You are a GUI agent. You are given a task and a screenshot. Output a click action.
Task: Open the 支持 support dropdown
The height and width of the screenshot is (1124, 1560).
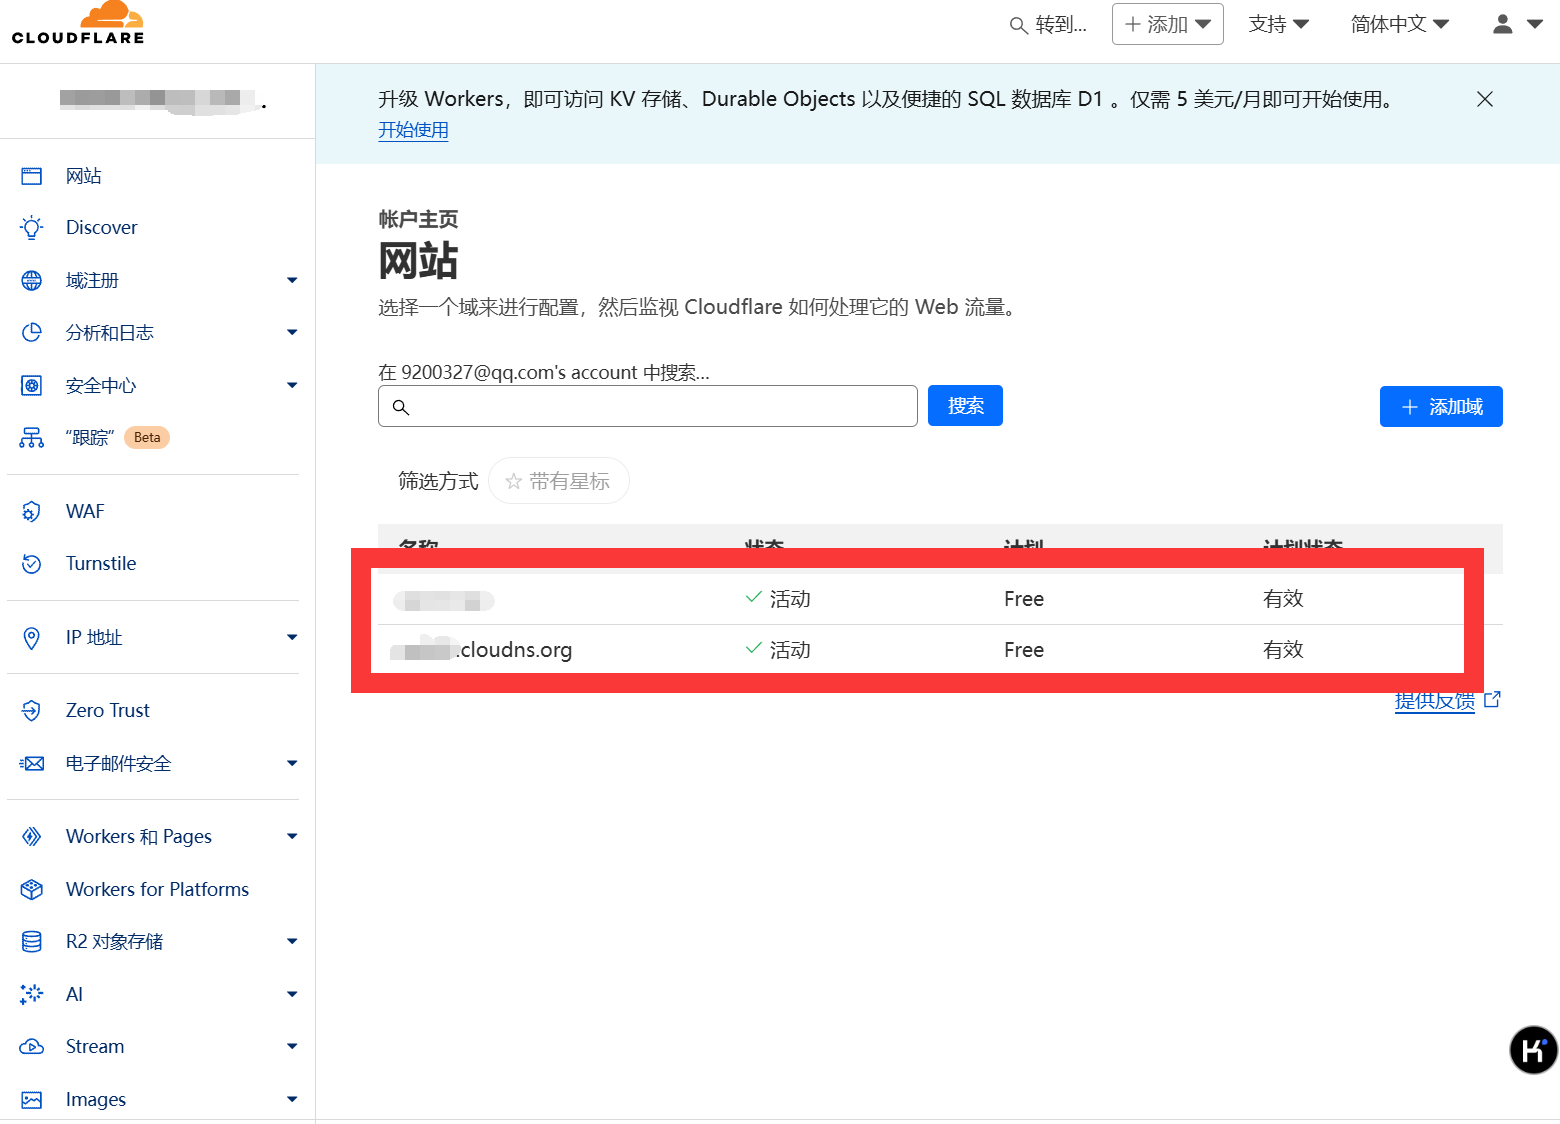tap(1278, 24)
